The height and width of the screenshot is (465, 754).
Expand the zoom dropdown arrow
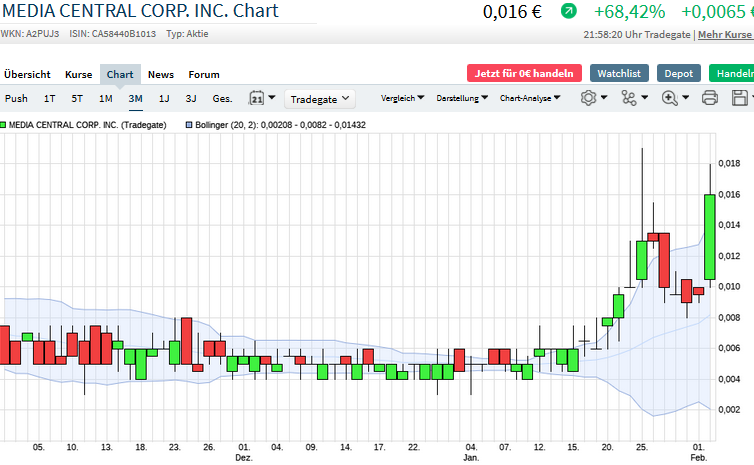(x=685, y=98)
